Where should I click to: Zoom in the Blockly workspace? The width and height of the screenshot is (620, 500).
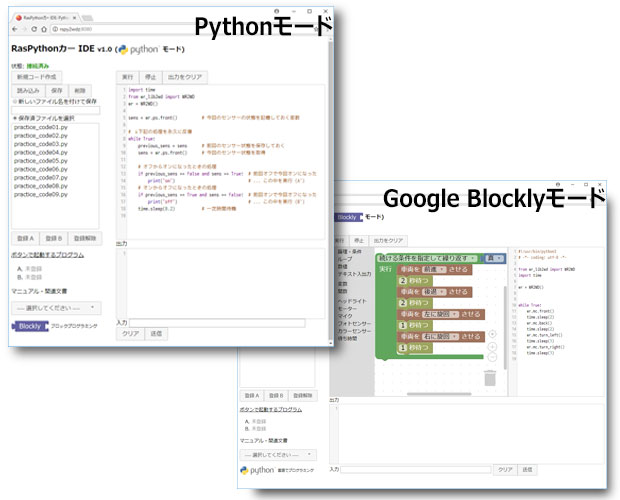click(x=492, y=347)
